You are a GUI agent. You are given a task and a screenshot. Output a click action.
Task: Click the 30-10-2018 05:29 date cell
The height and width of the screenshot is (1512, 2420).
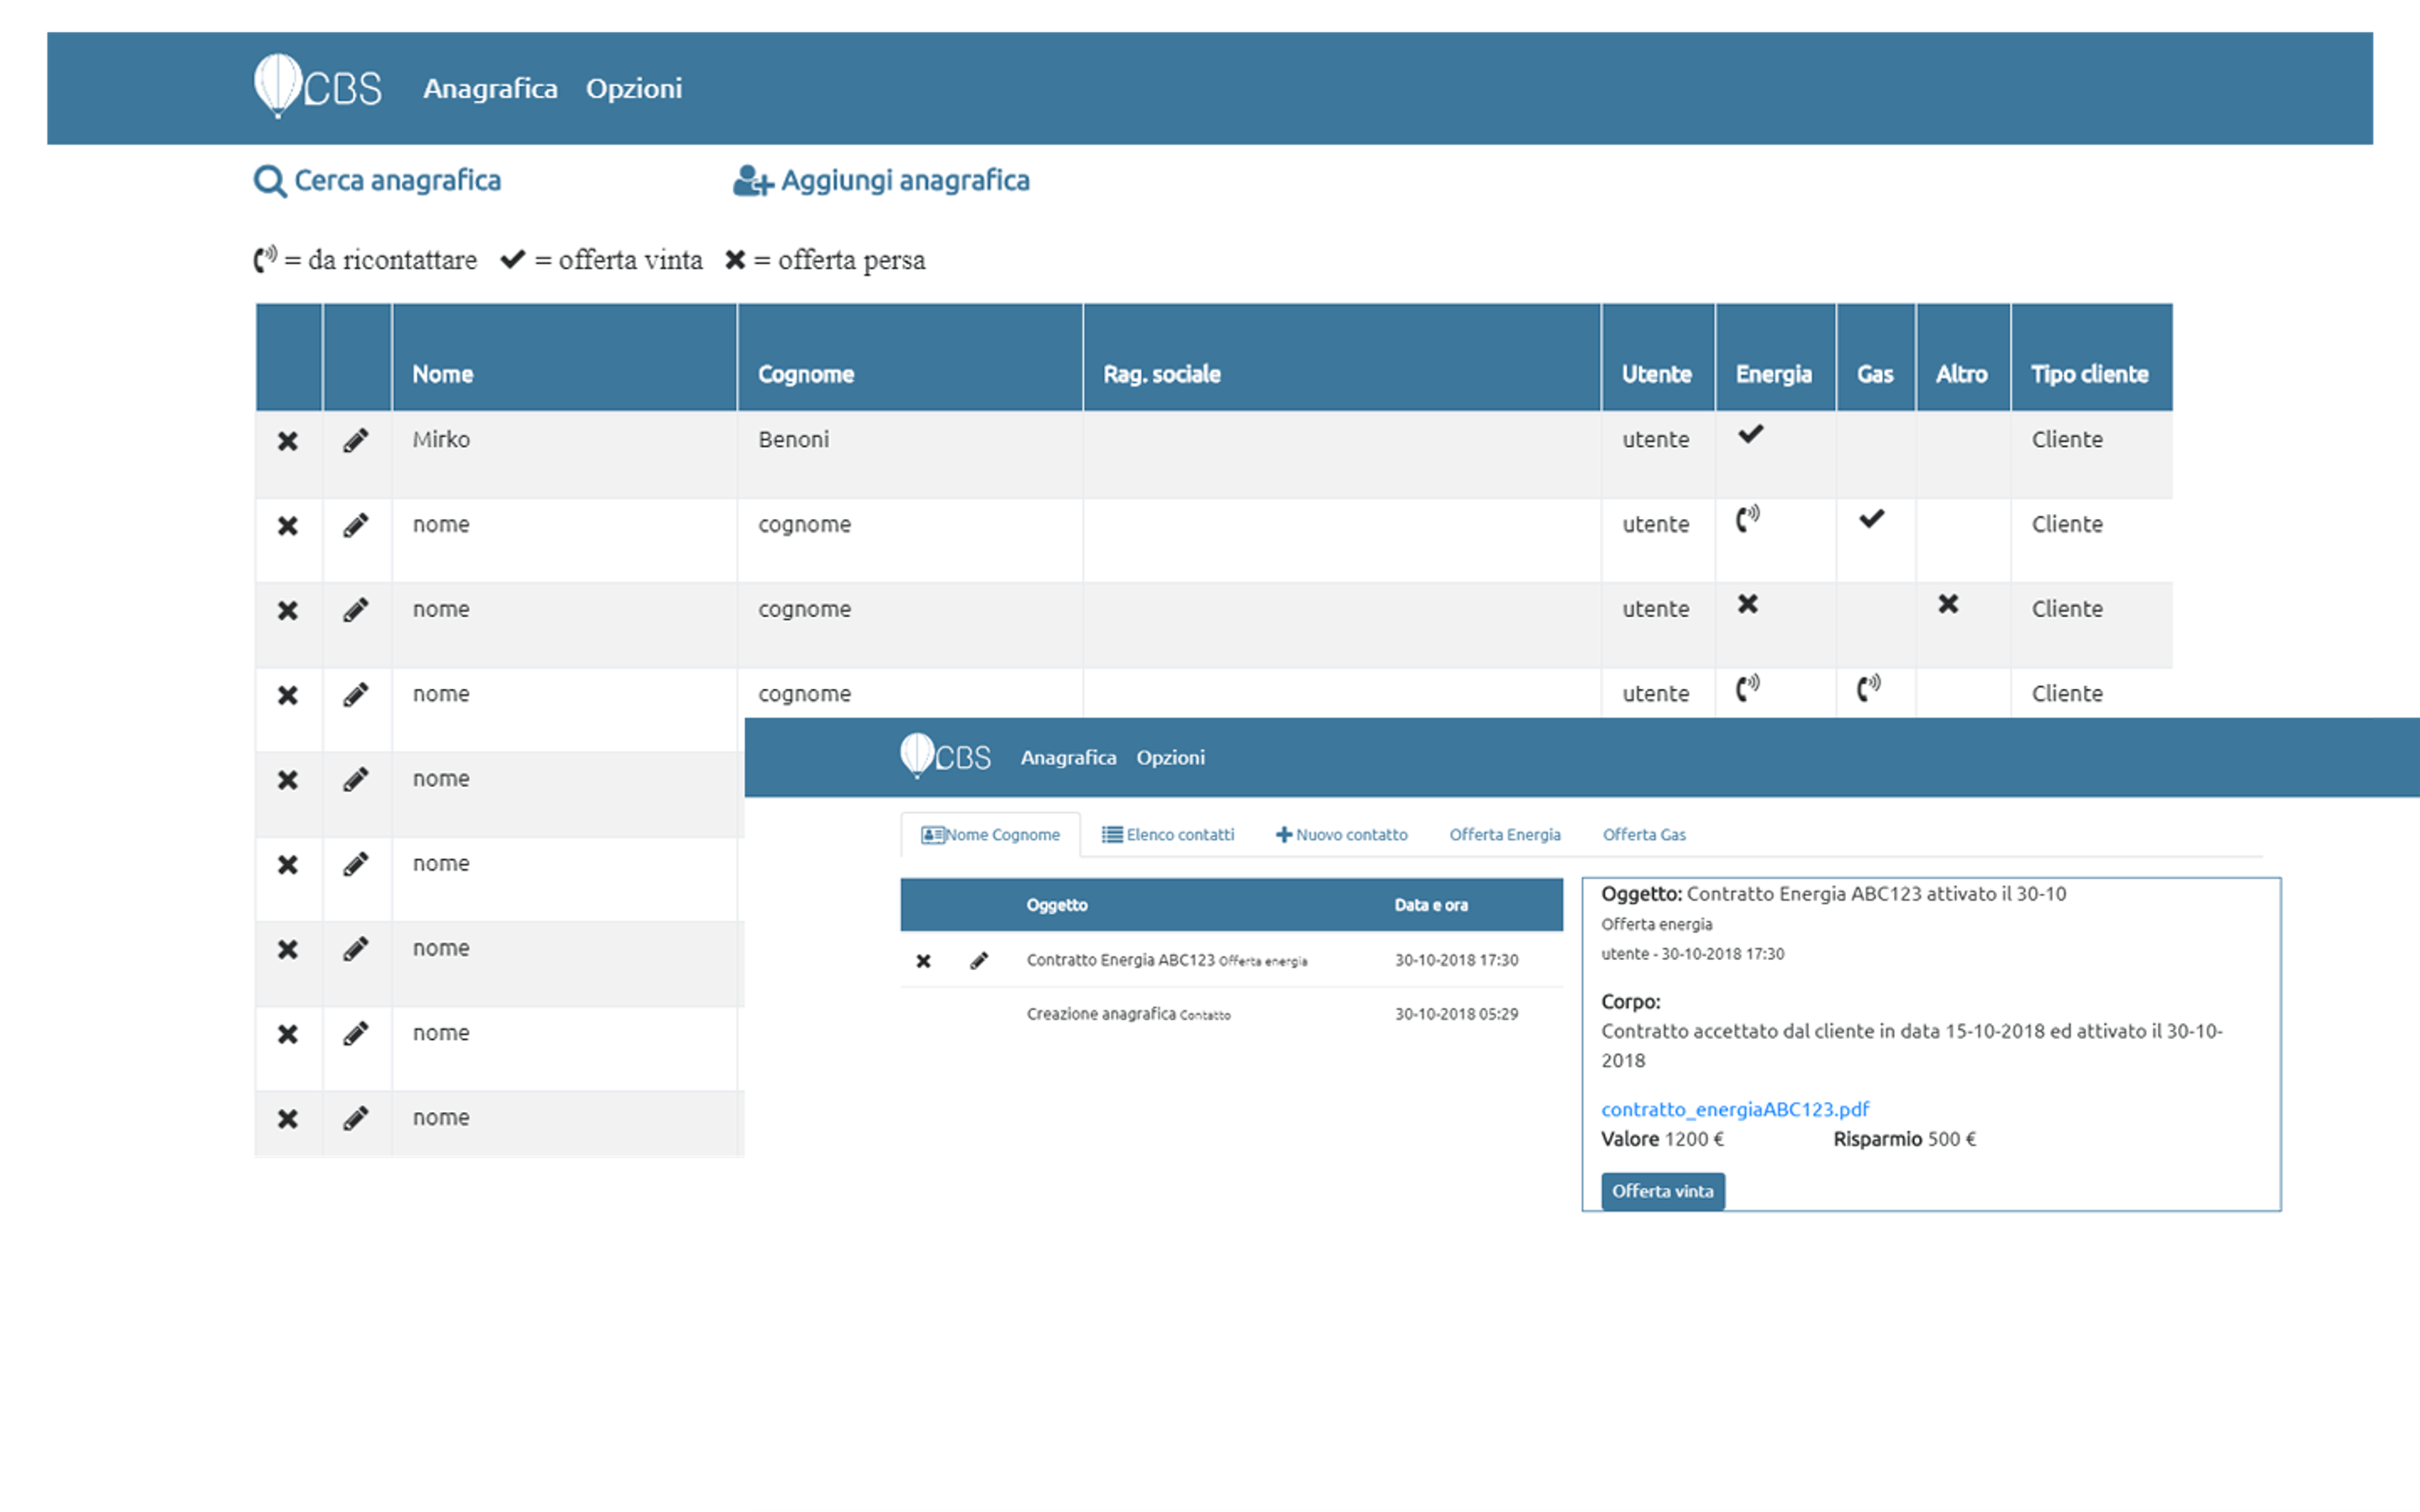pyautogui.click(x=1456, y=1014)
